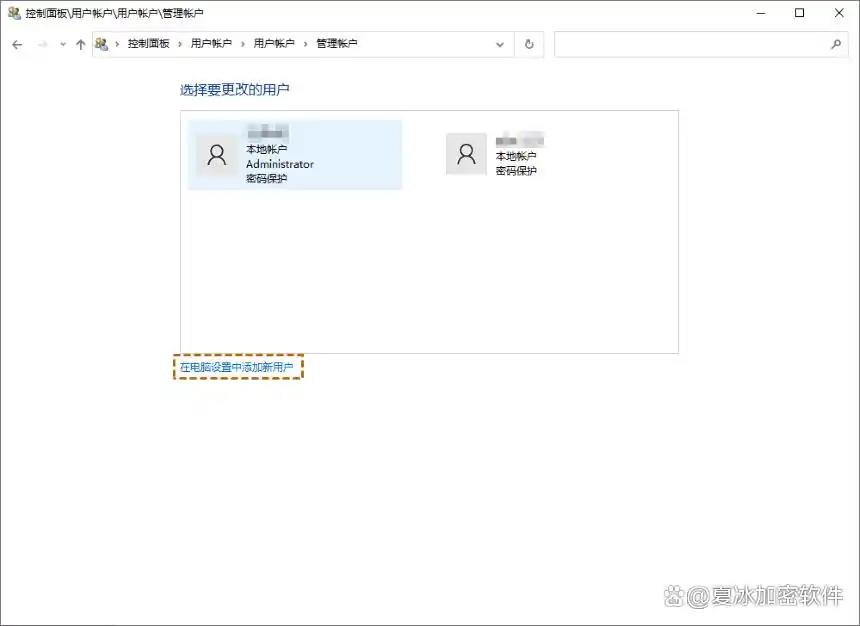This screenshot has height=626, width=860.
Task: Select 管理帐户 in the breadcrumb path
Action: (x=337, y=43)
